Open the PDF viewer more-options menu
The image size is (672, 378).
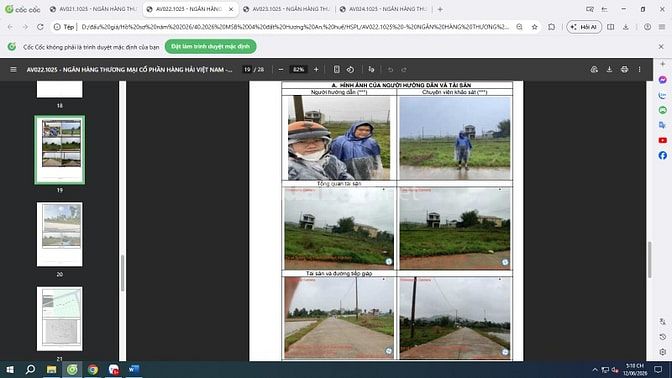tap(639, 69)
